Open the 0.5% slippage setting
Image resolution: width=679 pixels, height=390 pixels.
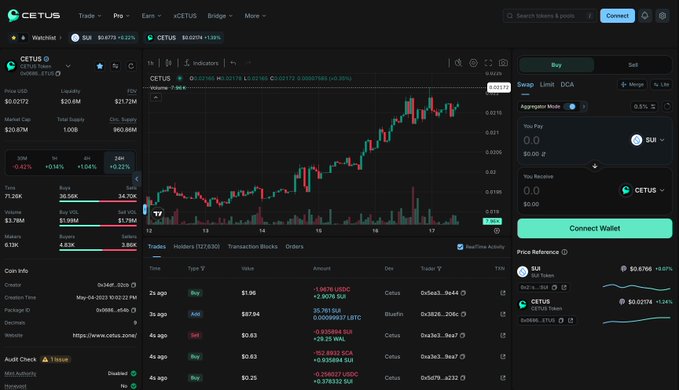[x=644, y=106]
